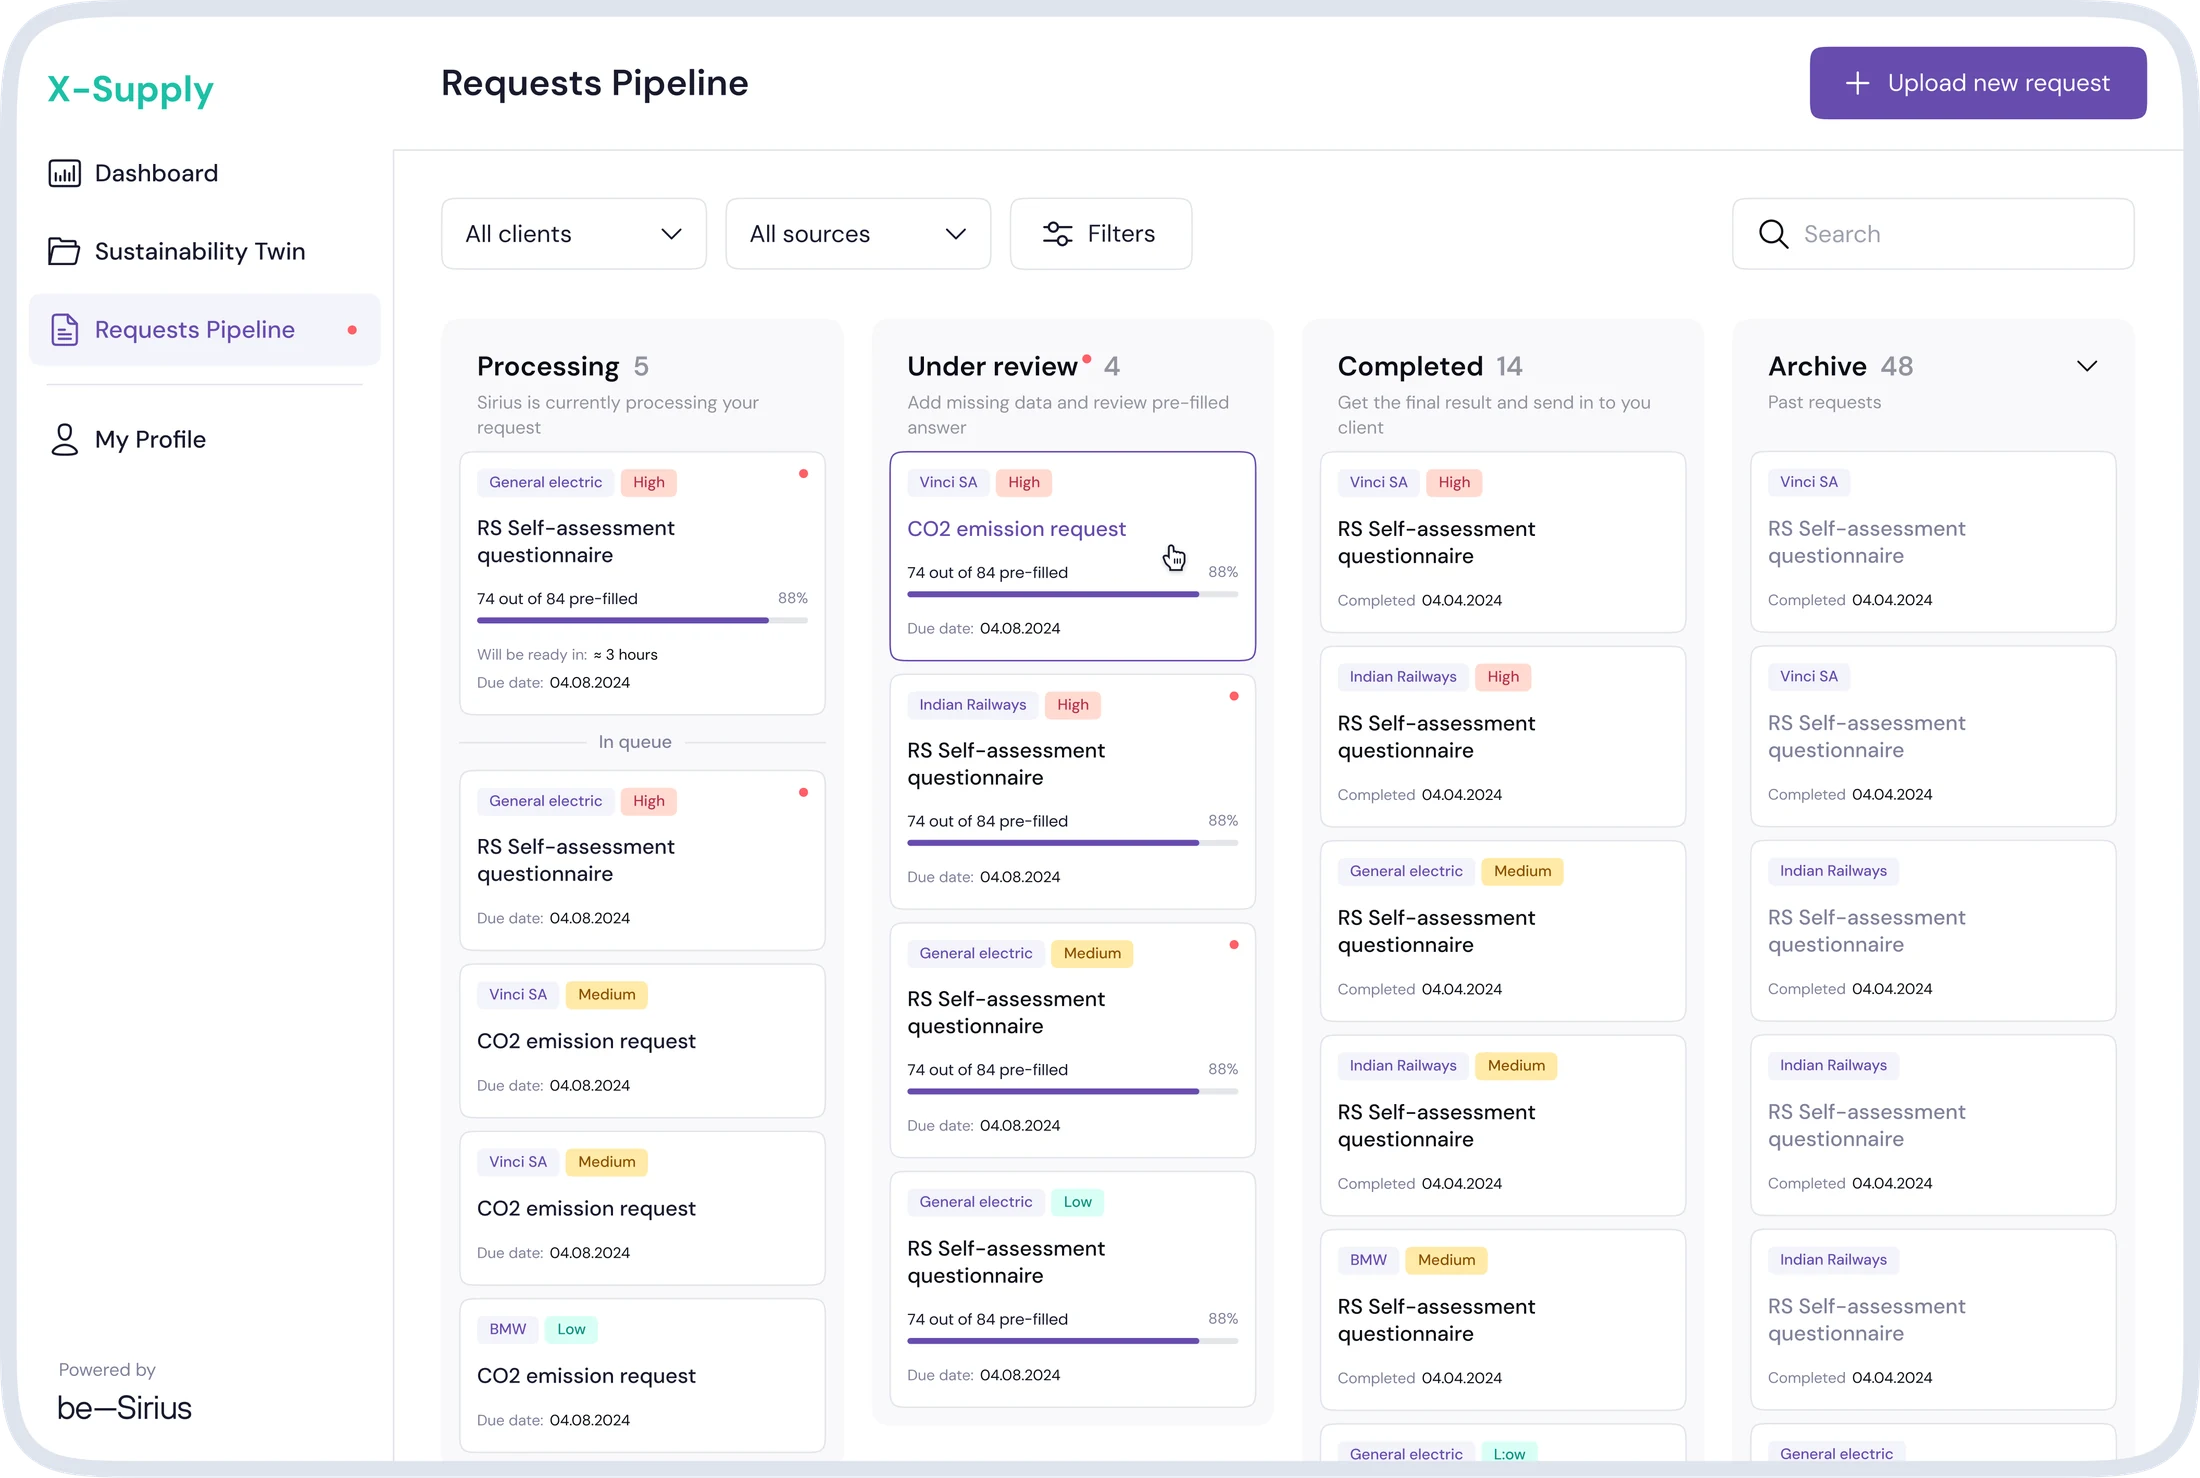The width and height of the screenshot is (2200, 1478).
Task: Click the High tag on Vinci SA completed card
Action: [x=1454, y=482]
